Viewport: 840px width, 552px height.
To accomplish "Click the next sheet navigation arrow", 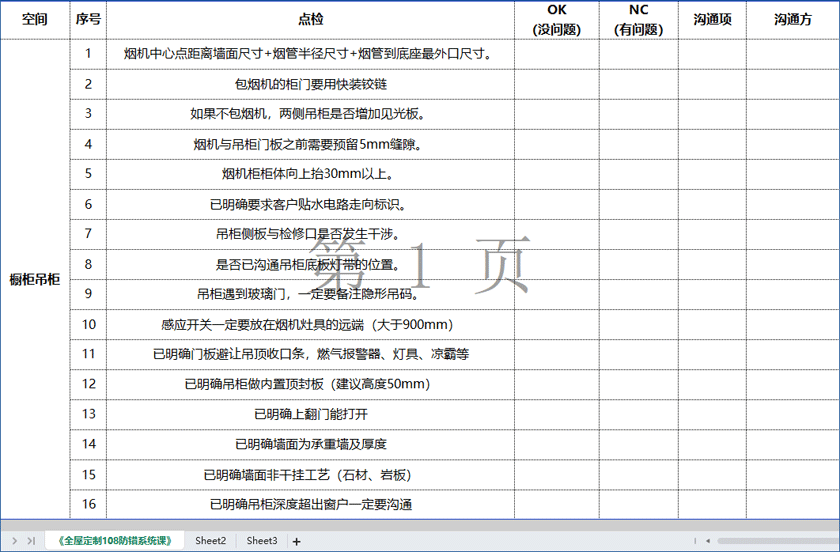I will (x=13, y=540).
